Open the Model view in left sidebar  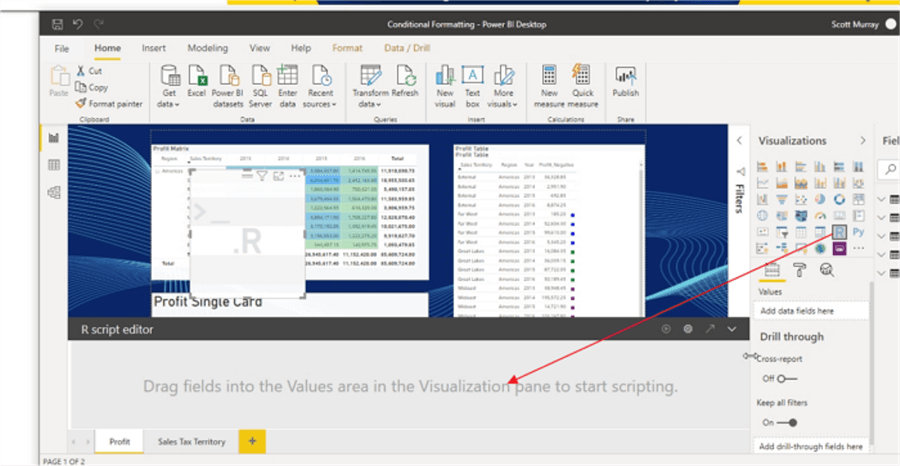54,192
